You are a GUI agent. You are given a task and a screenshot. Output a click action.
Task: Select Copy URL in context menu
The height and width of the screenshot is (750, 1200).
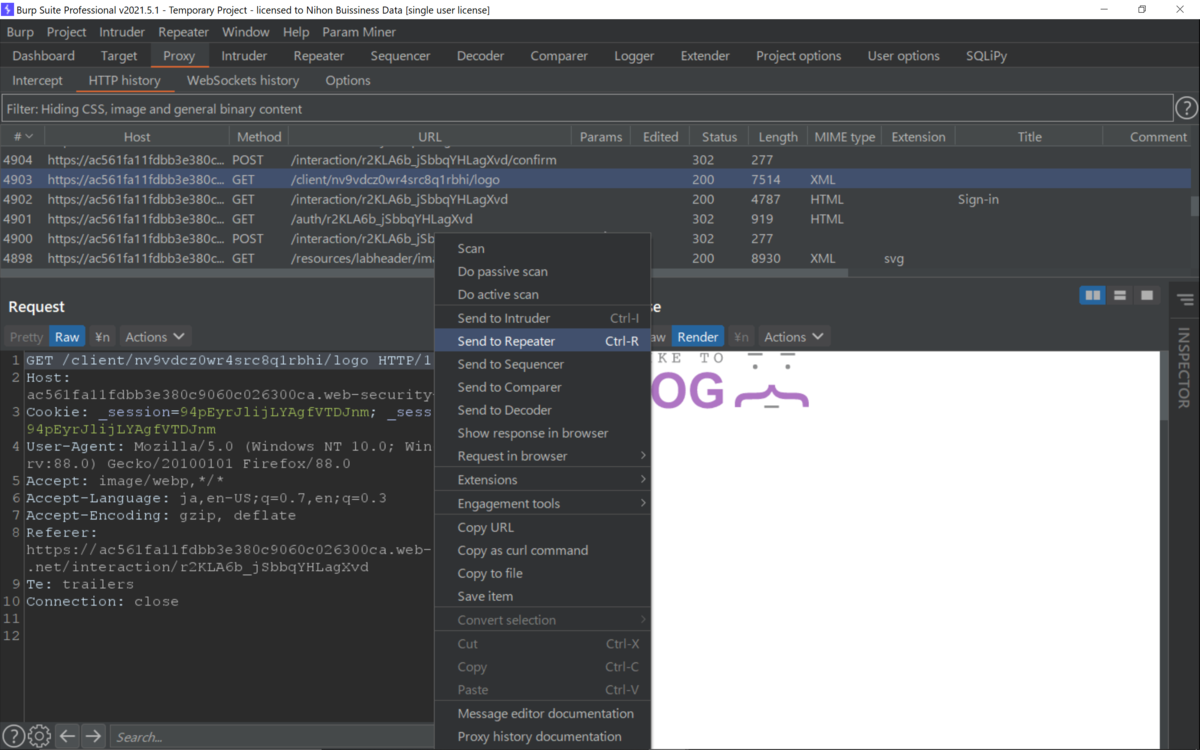542,527
